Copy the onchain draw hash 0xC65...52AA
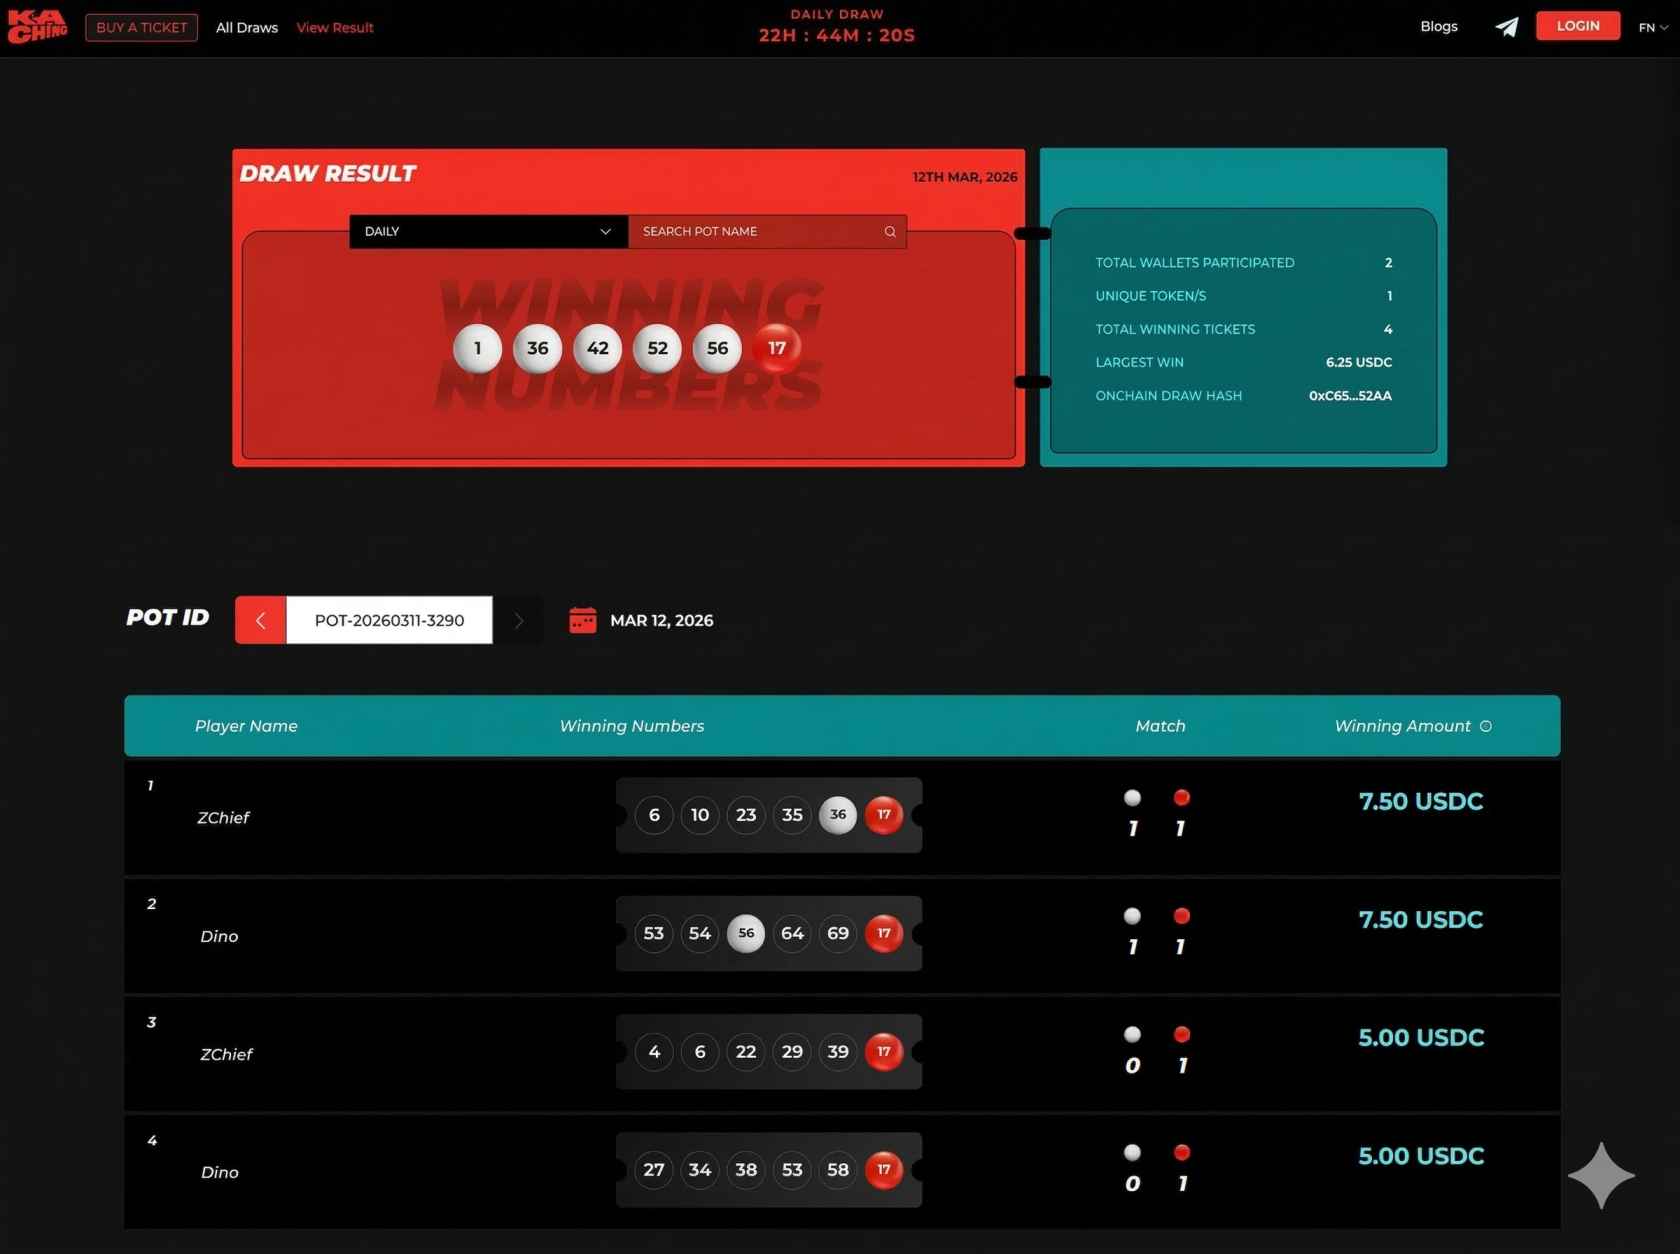The width and height of the screenshot is (1680, 1254). point(1350,396)
